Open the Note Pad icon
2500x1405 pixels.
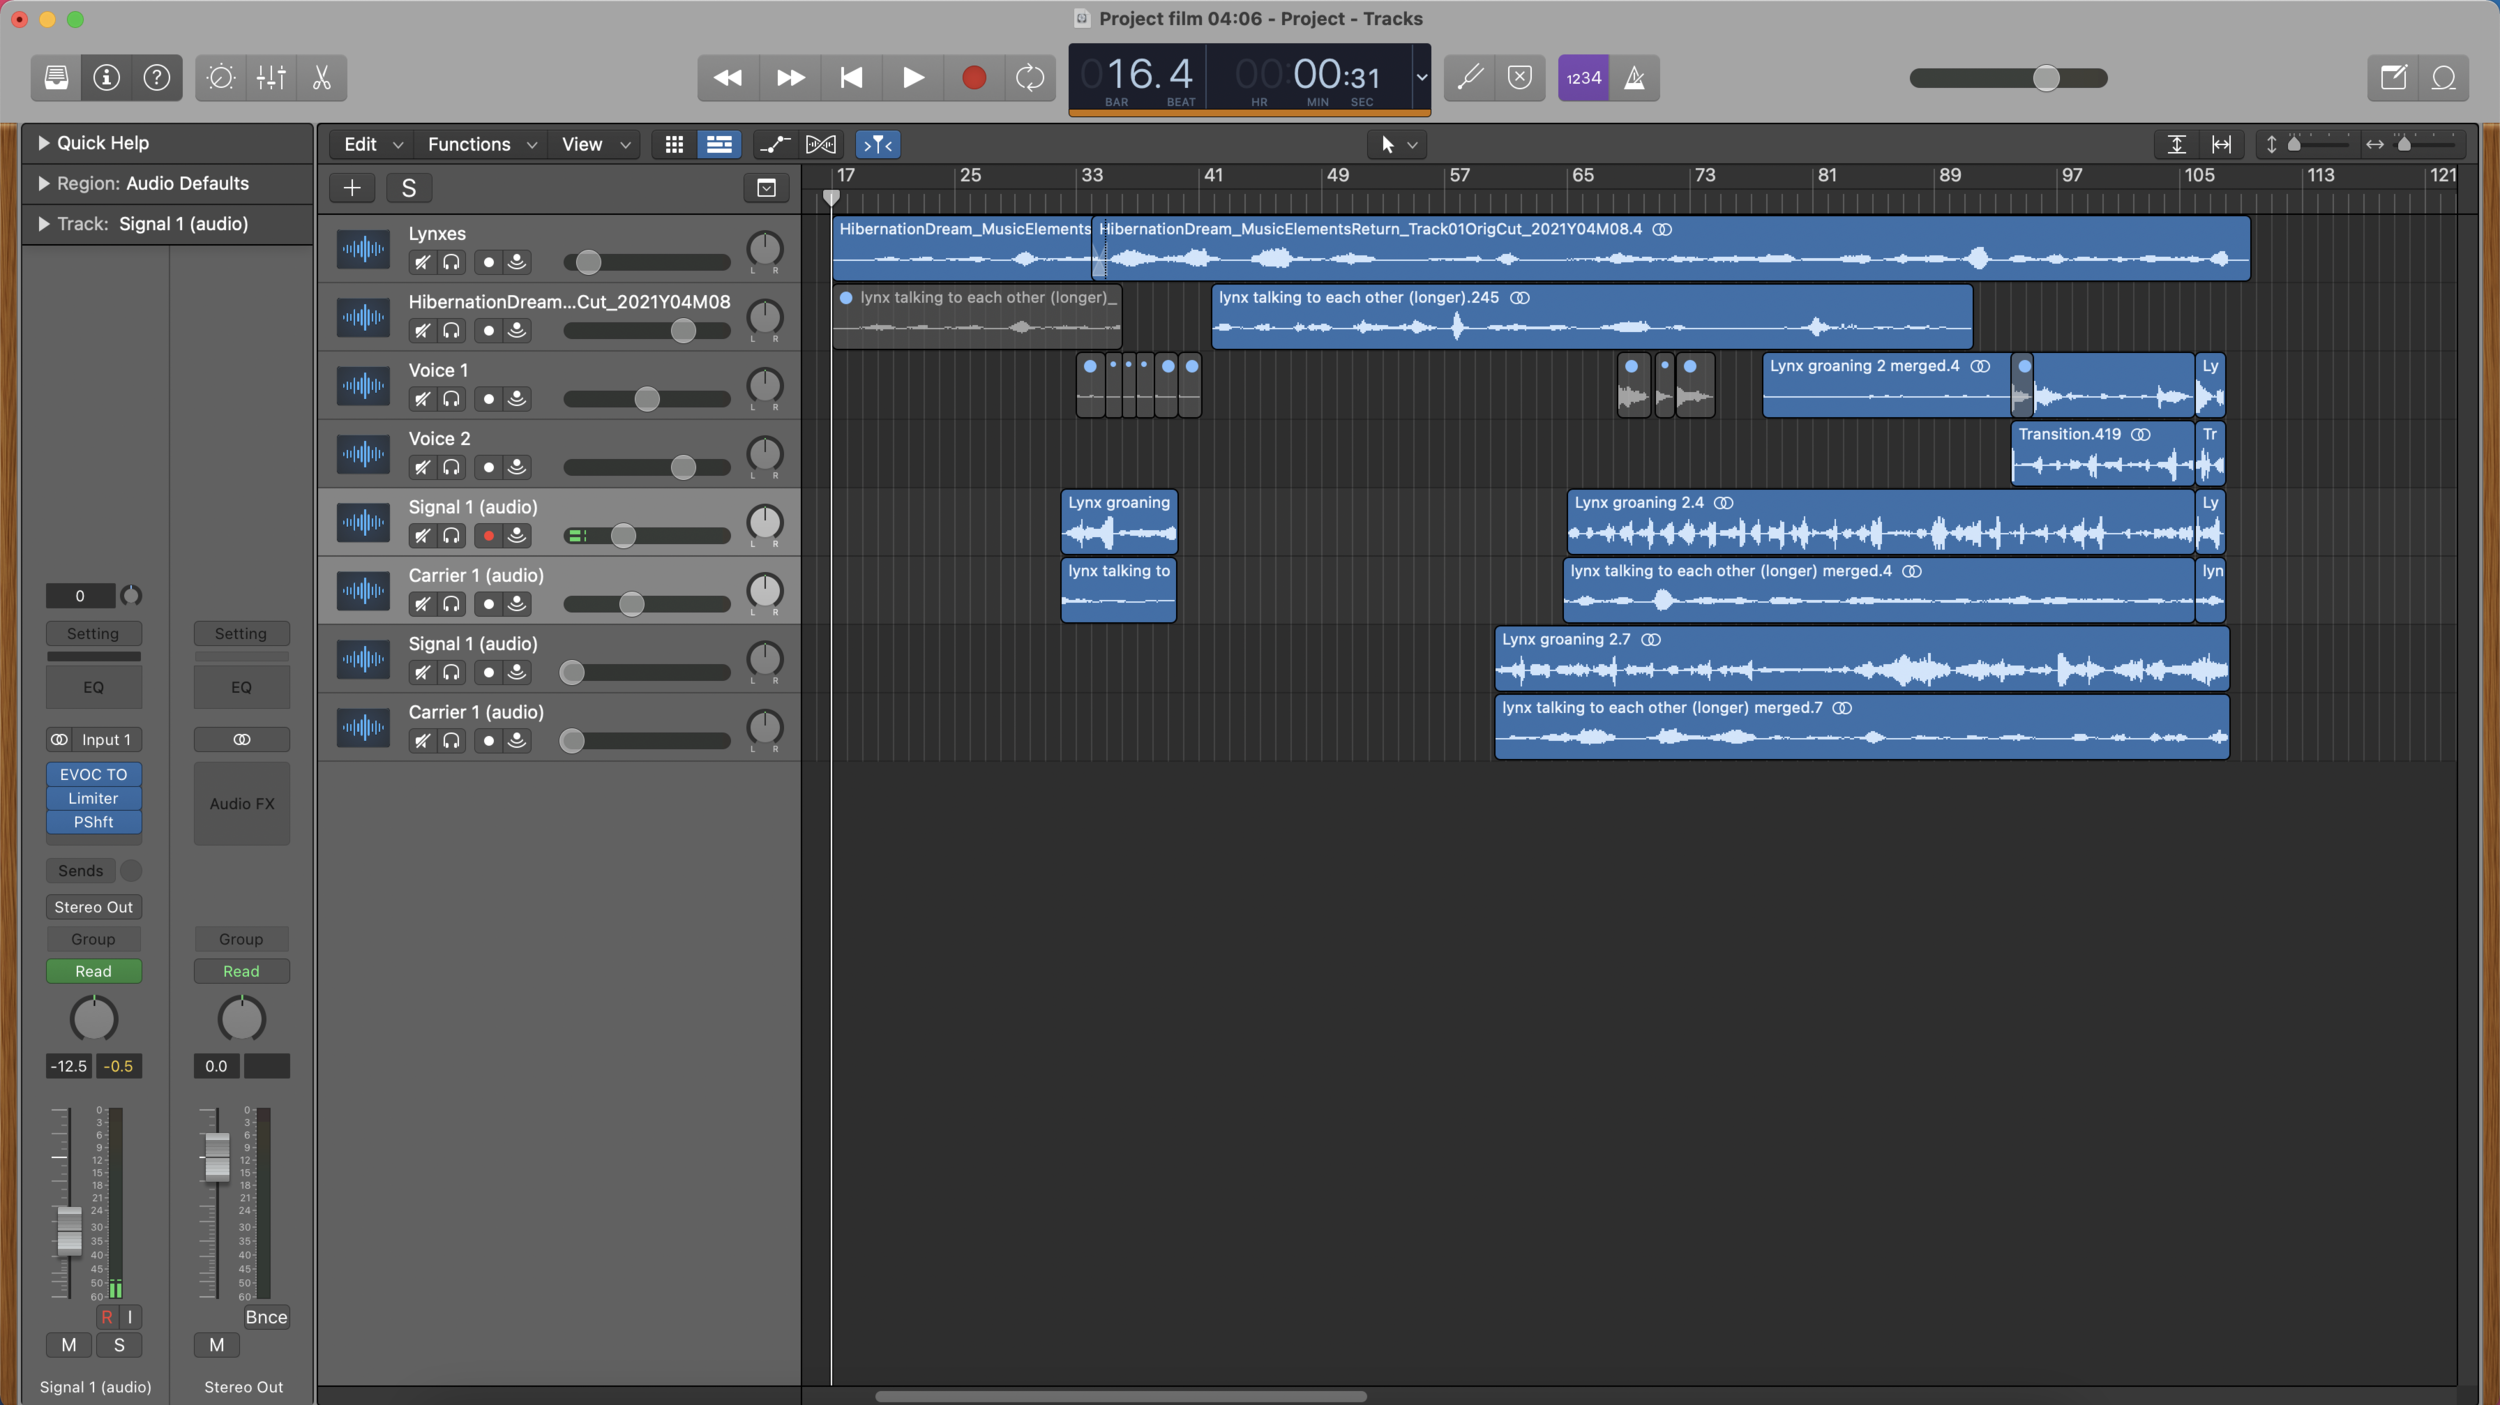click(2393, 77)
